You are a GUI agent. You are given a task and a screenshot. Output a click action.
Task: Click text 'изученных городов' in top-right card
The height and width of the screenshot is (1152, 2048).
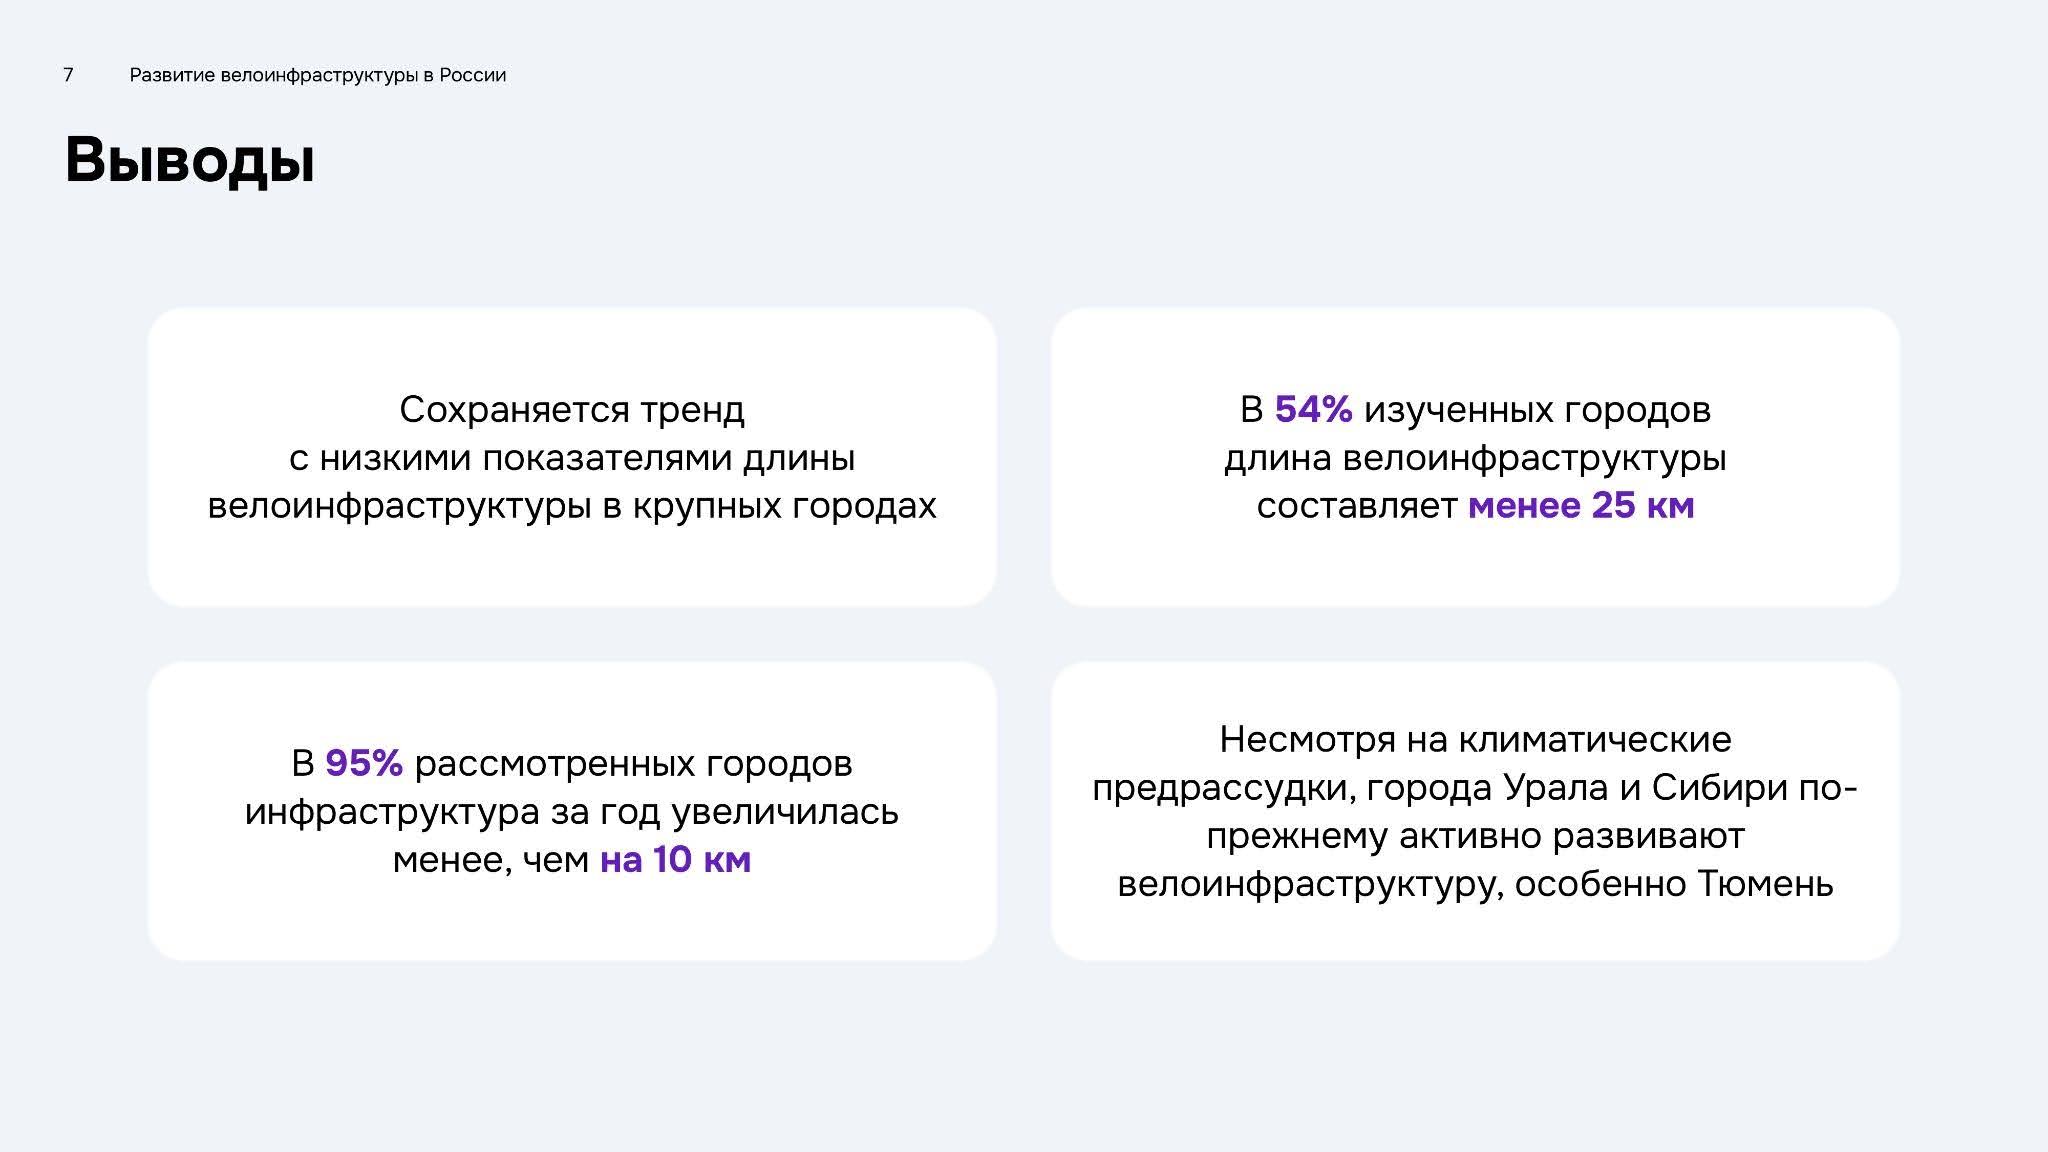point(1537,409)
